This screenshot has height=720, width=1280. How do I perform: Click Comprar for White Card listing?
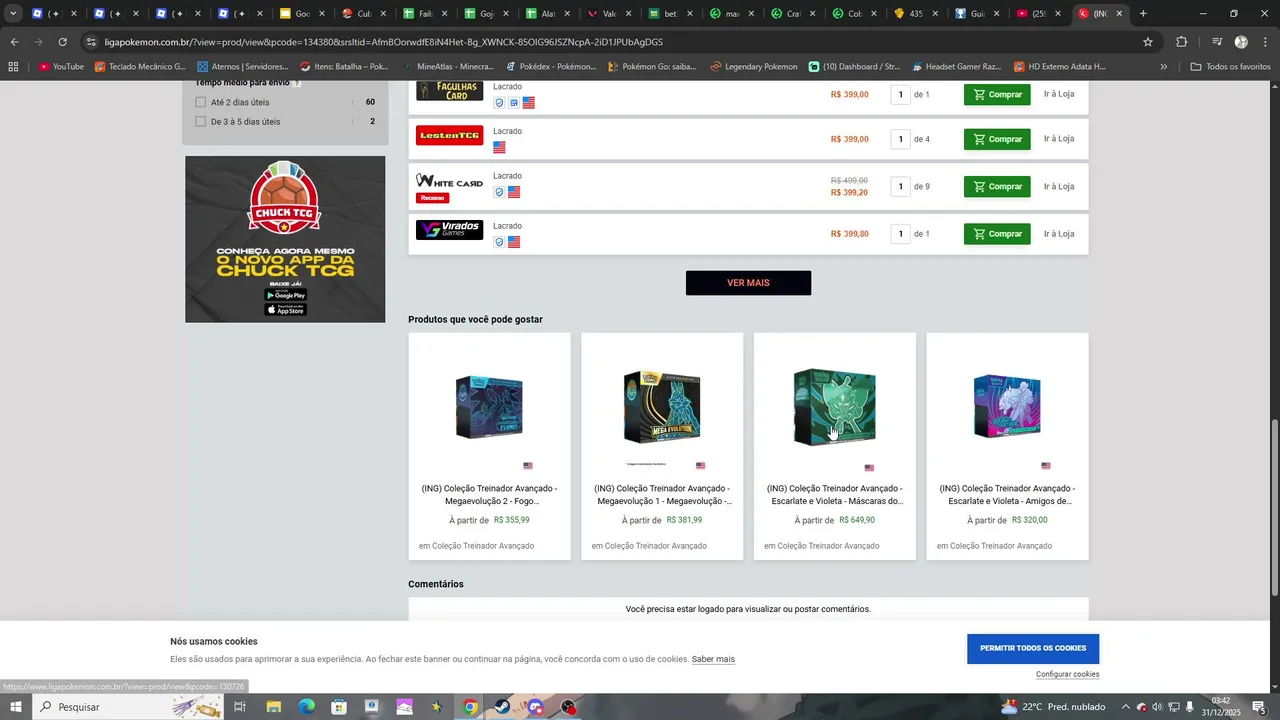coord(997,186)
